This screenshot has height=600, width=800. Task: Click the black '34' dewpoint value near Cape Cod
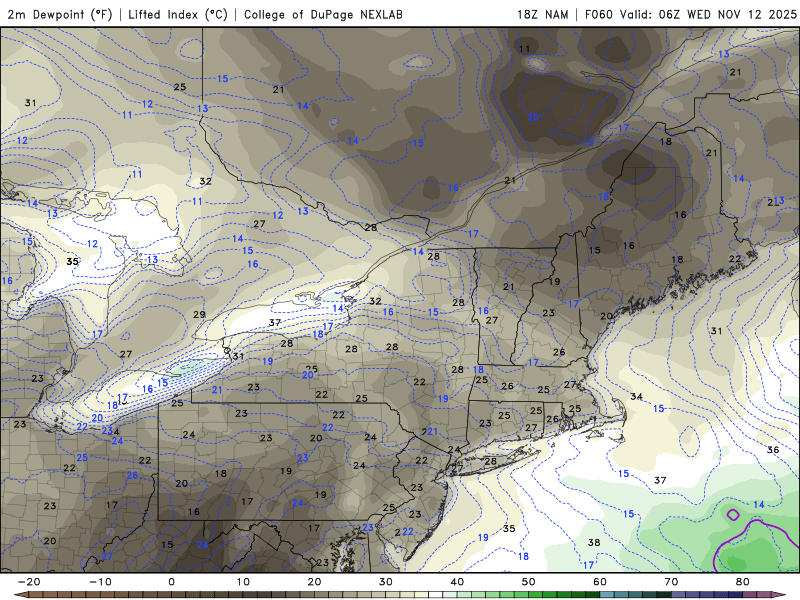(x=636, y=396)
